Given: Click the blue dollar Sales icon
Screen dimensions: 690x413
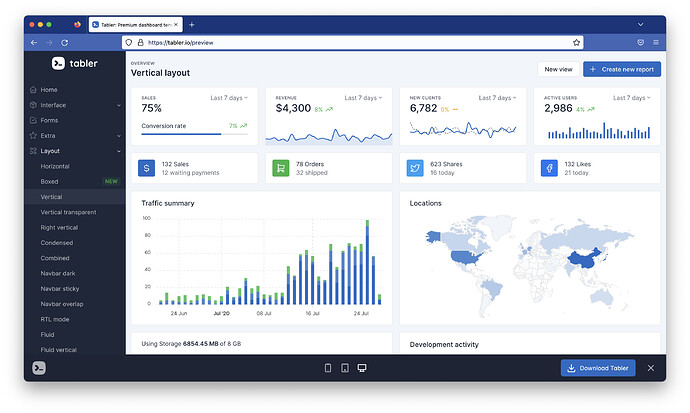Looking at the screenshot, I should click(146, 168).
